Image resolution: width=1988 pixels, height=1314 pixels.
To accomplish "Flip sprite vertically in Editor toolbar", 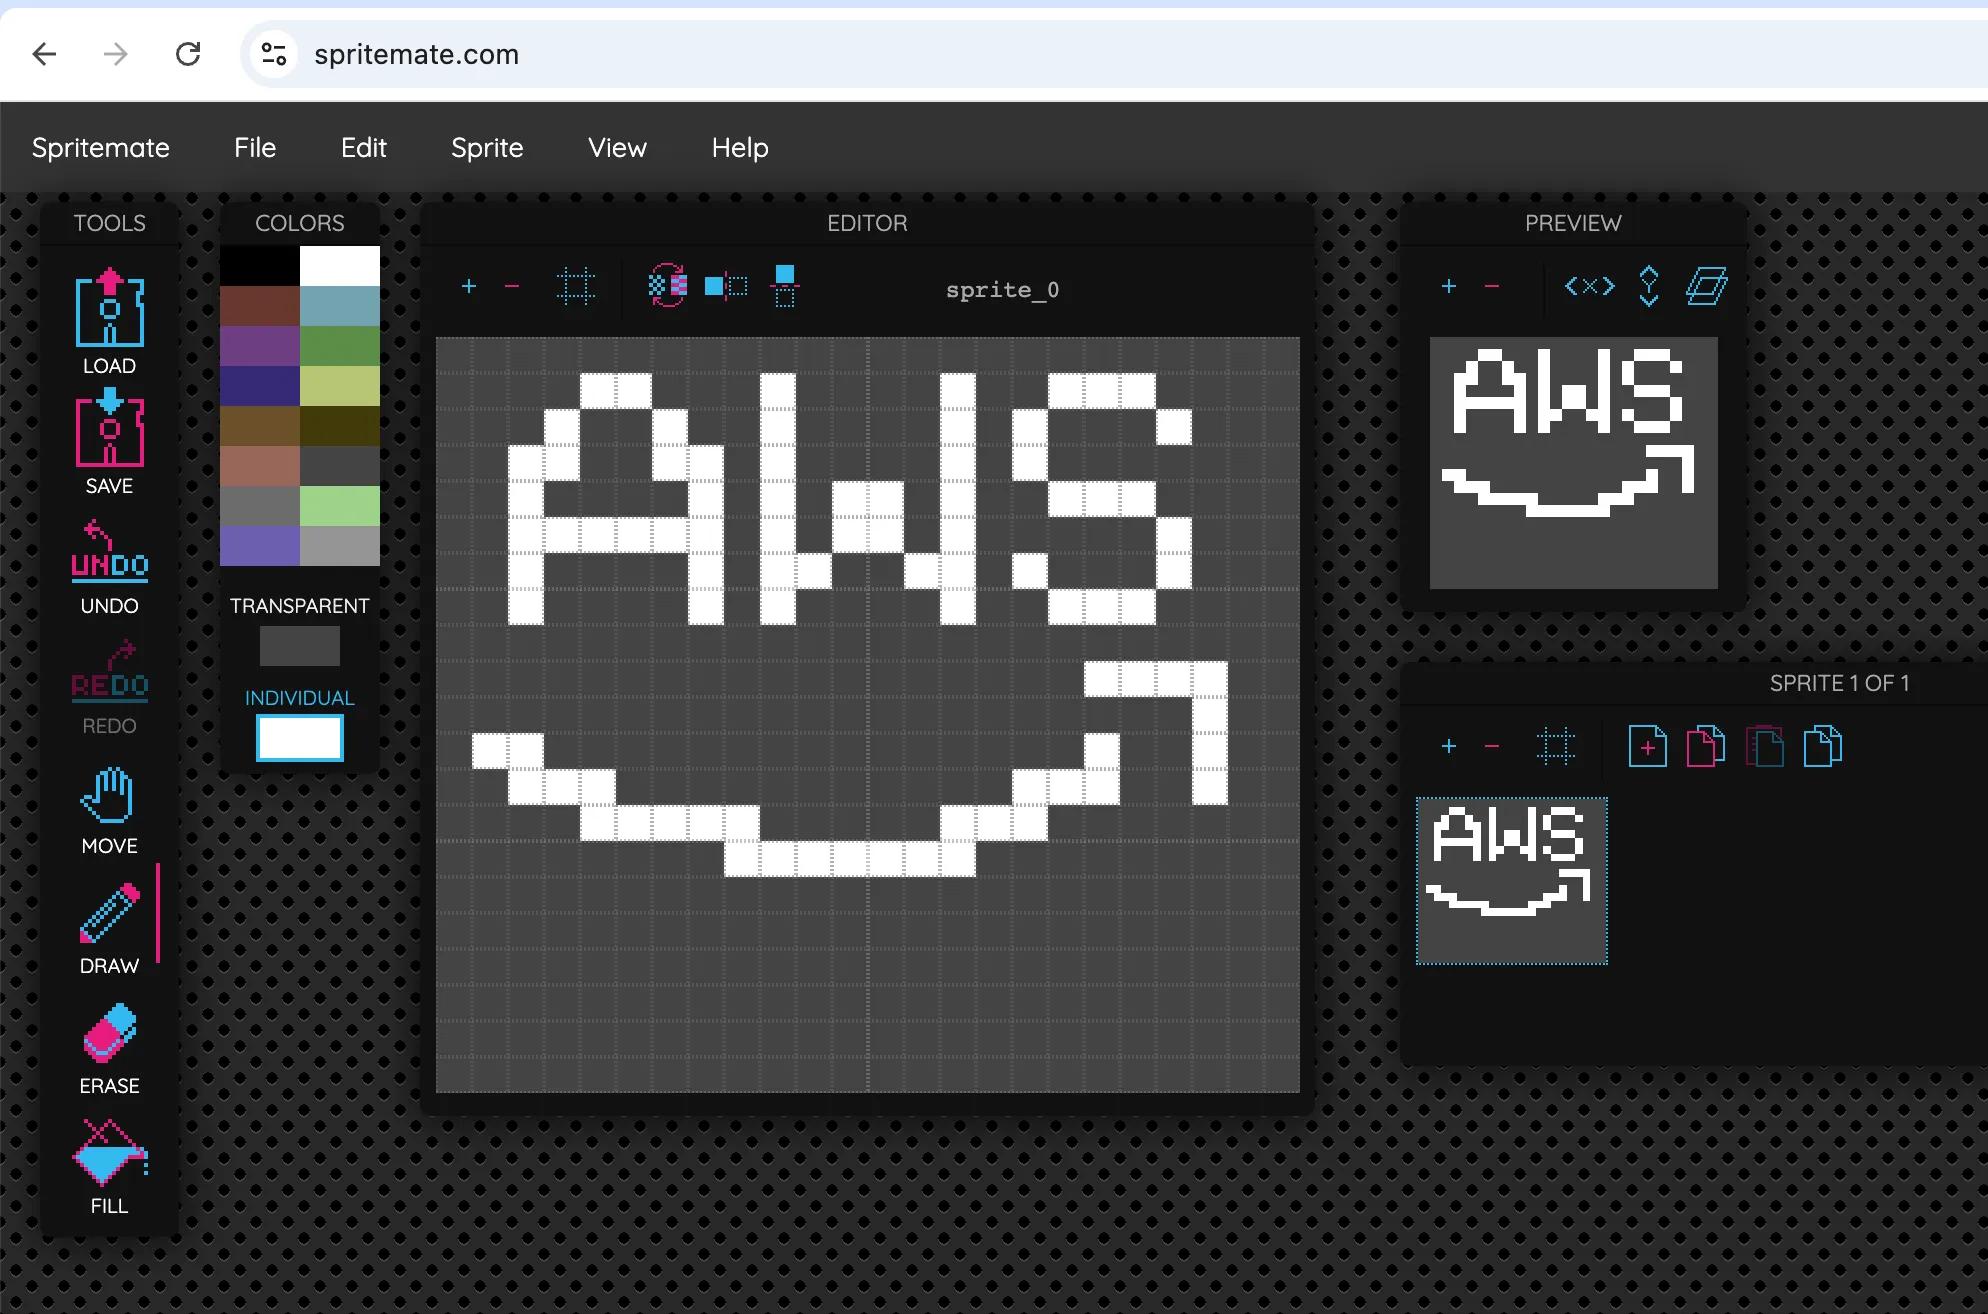I will tap(785, 287).
